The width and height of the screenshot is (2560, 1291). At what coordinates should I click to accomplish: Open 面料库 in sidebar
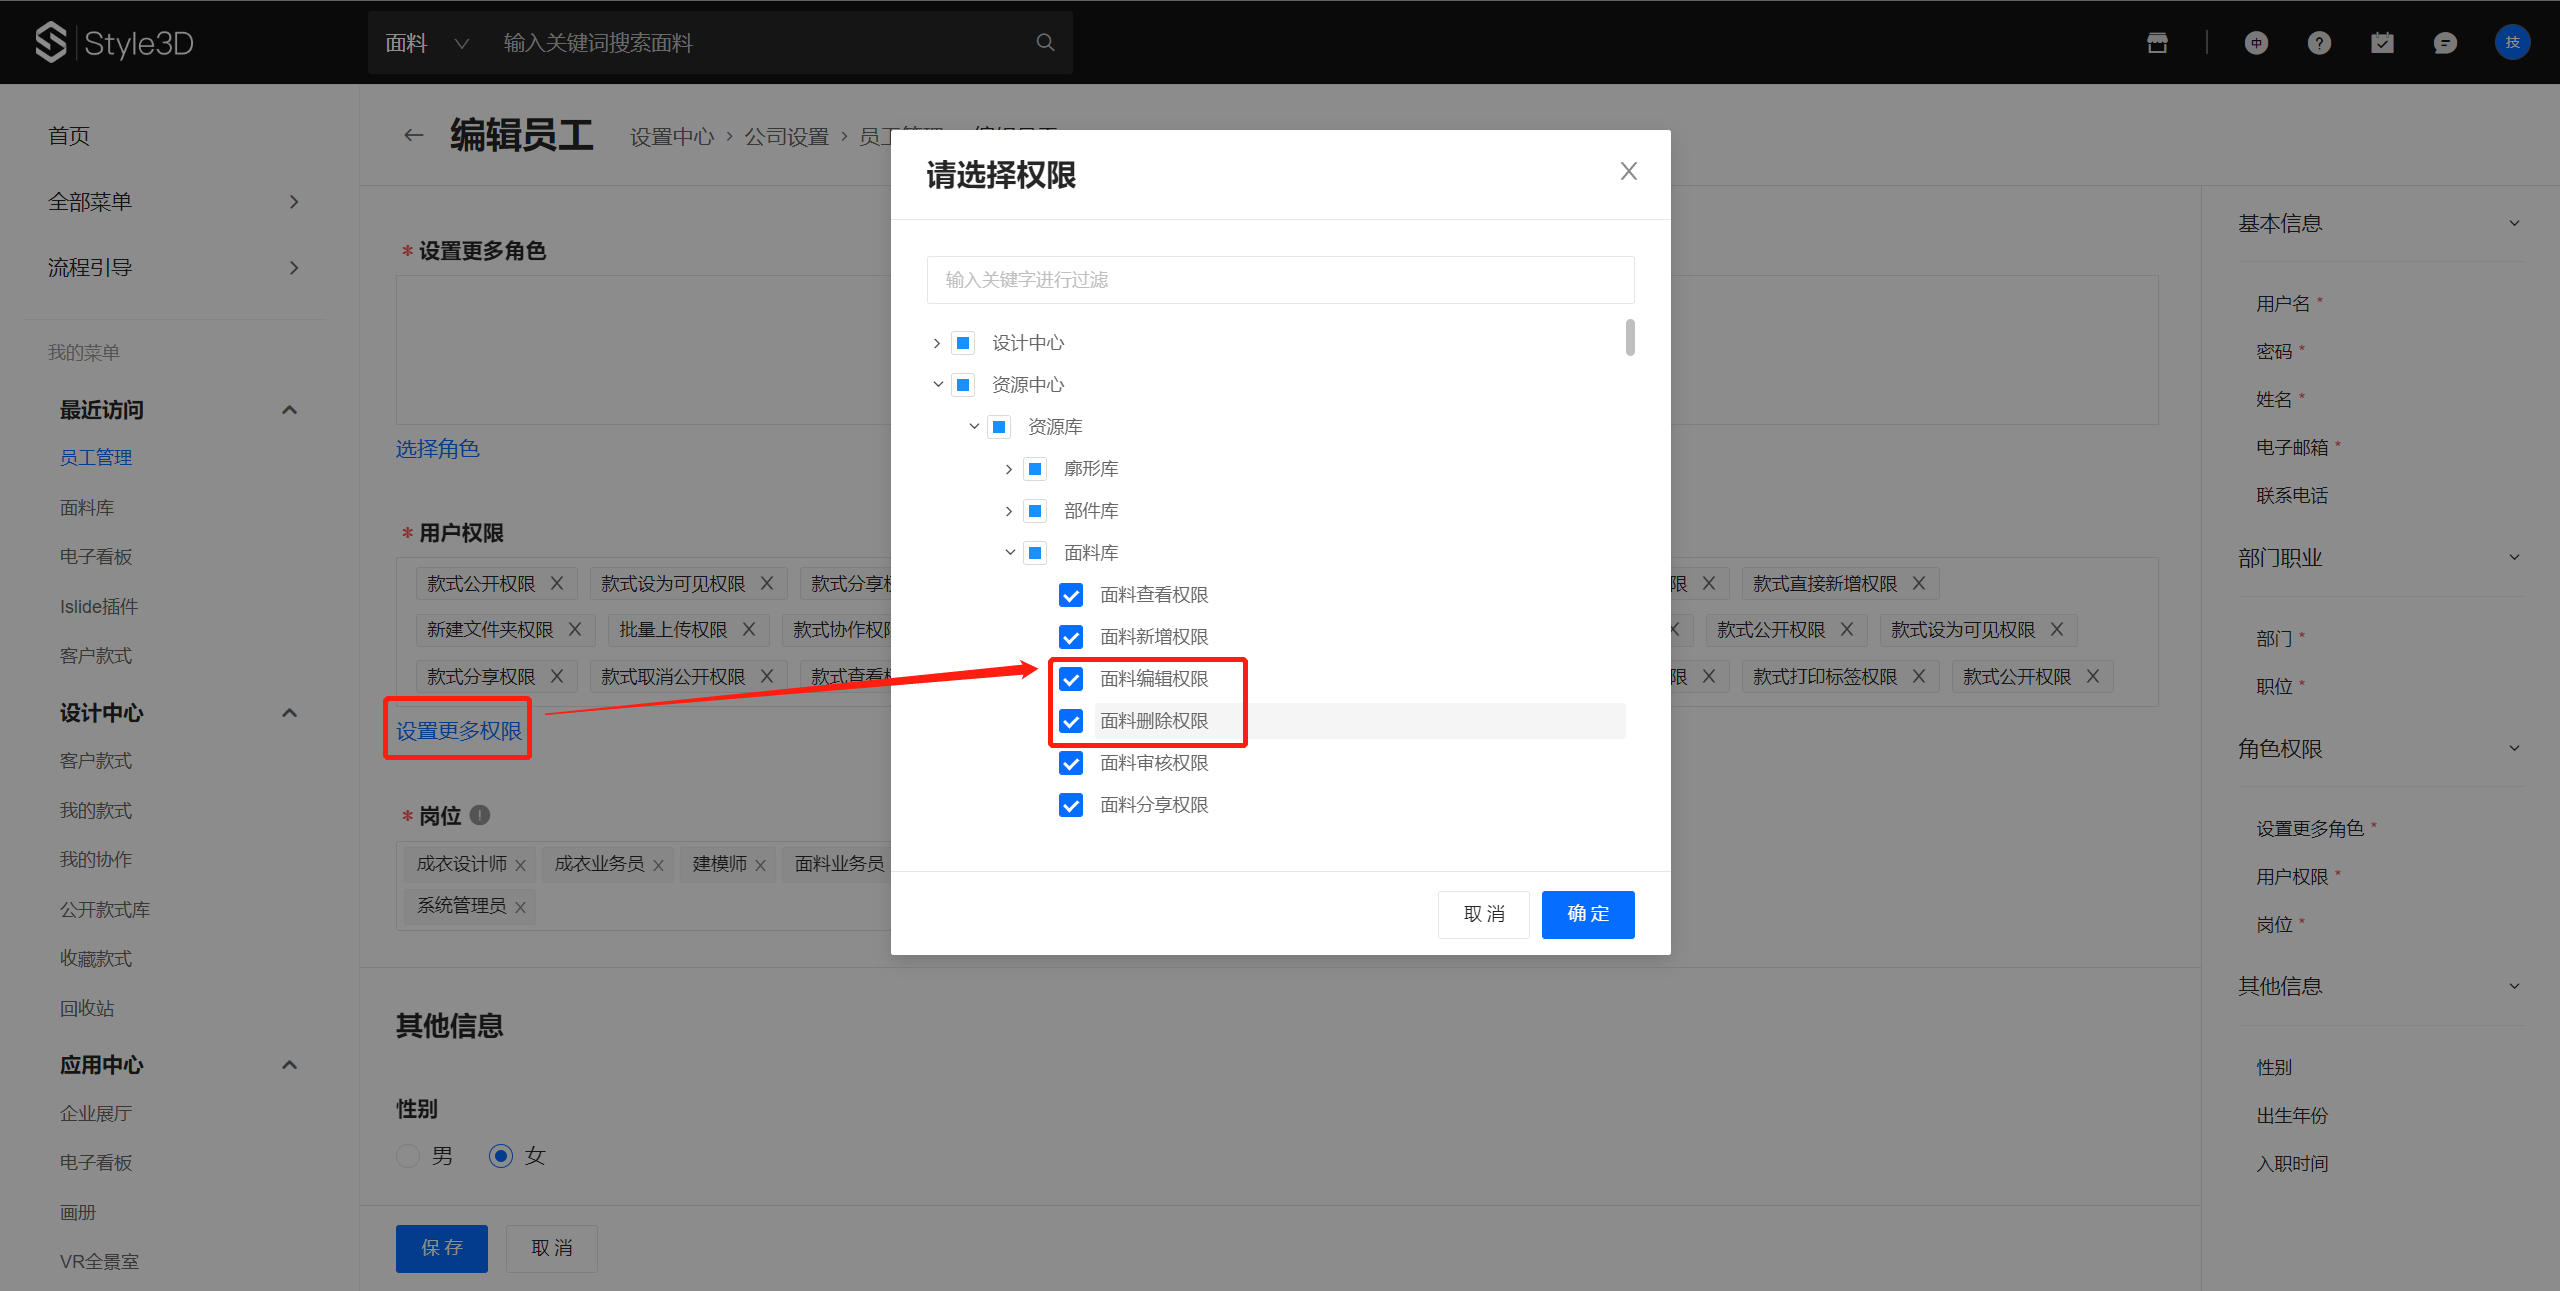click(87, 507)
